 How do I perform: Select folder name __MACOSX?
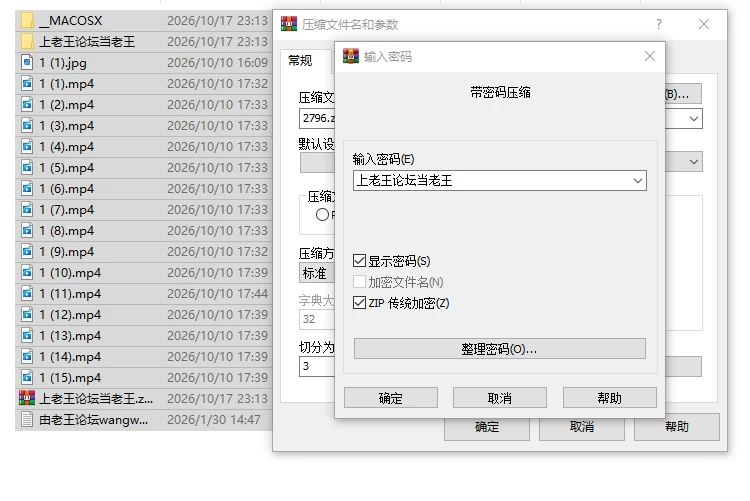pyautogui.click(x=70, y=21)
